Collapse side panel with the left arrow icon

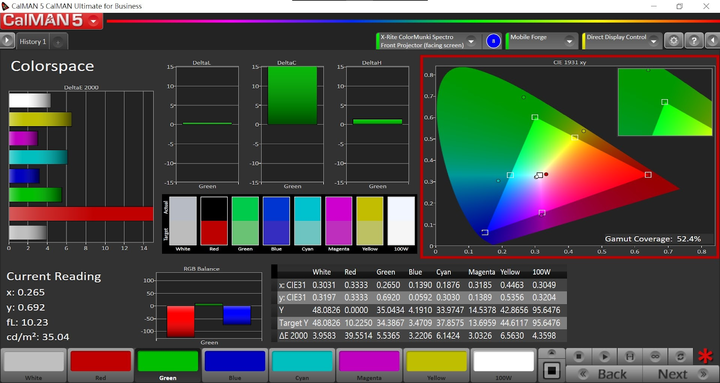tap(712, 41)
